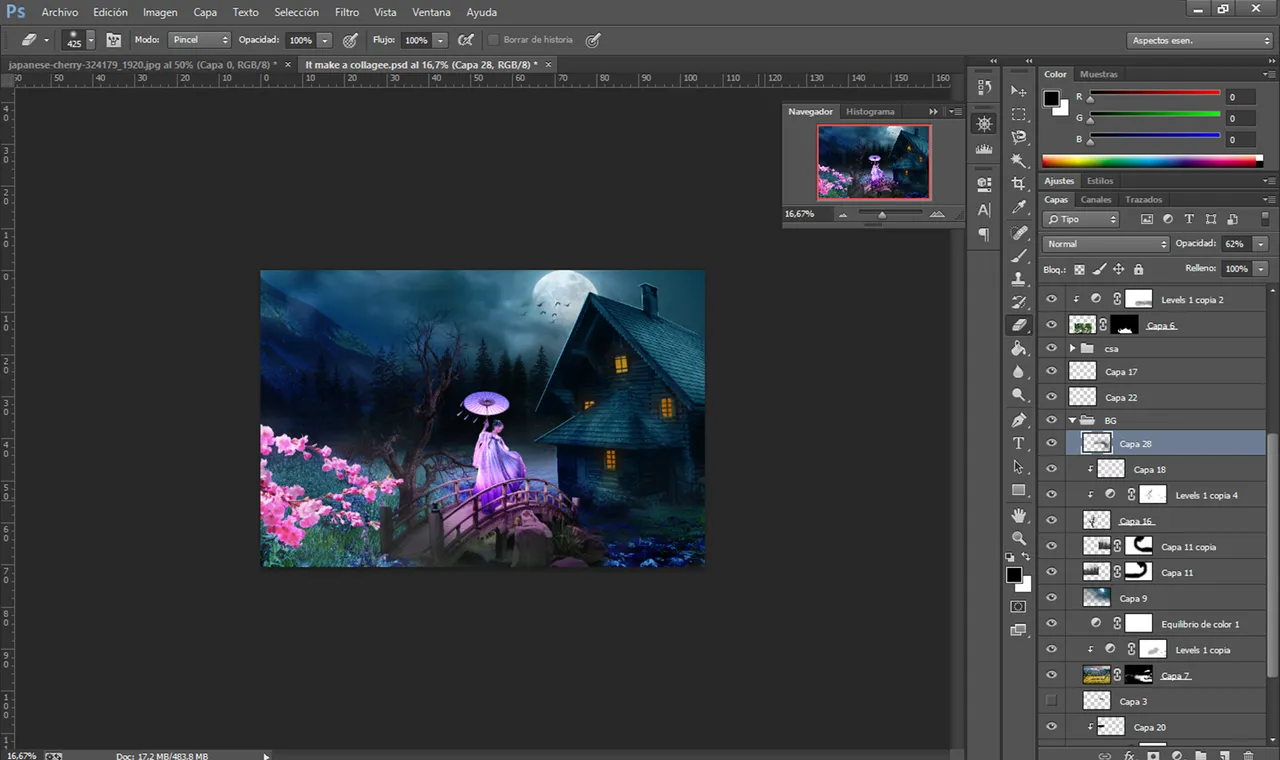Viewport: 1280px width, 760px height.
Task: Open the Character panel icon
Action: [984, 210]
